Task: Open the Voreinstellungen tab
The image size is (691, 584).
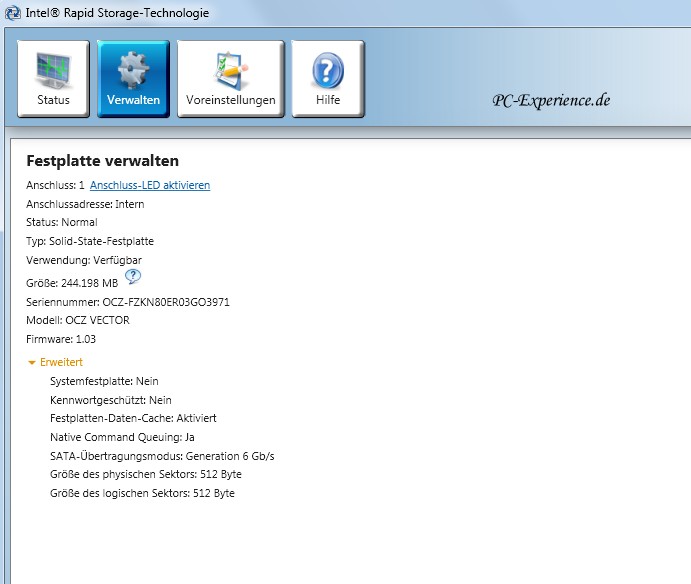Action: (x=230, y=79)
